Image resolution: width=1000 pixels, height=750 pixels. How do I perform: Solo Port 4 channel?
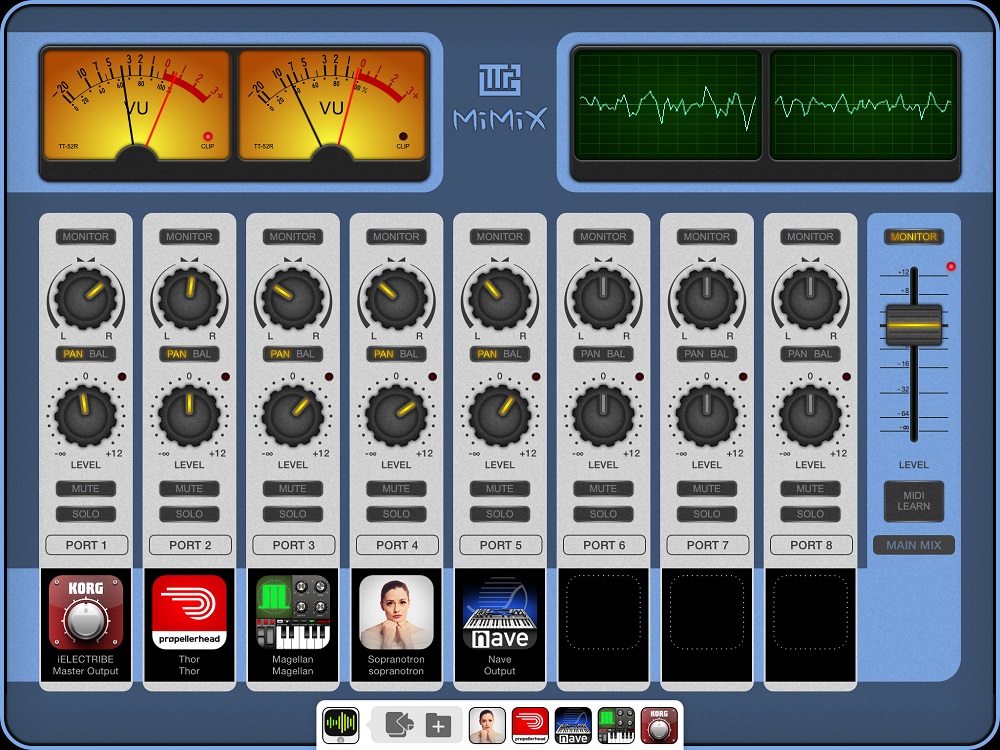click(396, 514)
